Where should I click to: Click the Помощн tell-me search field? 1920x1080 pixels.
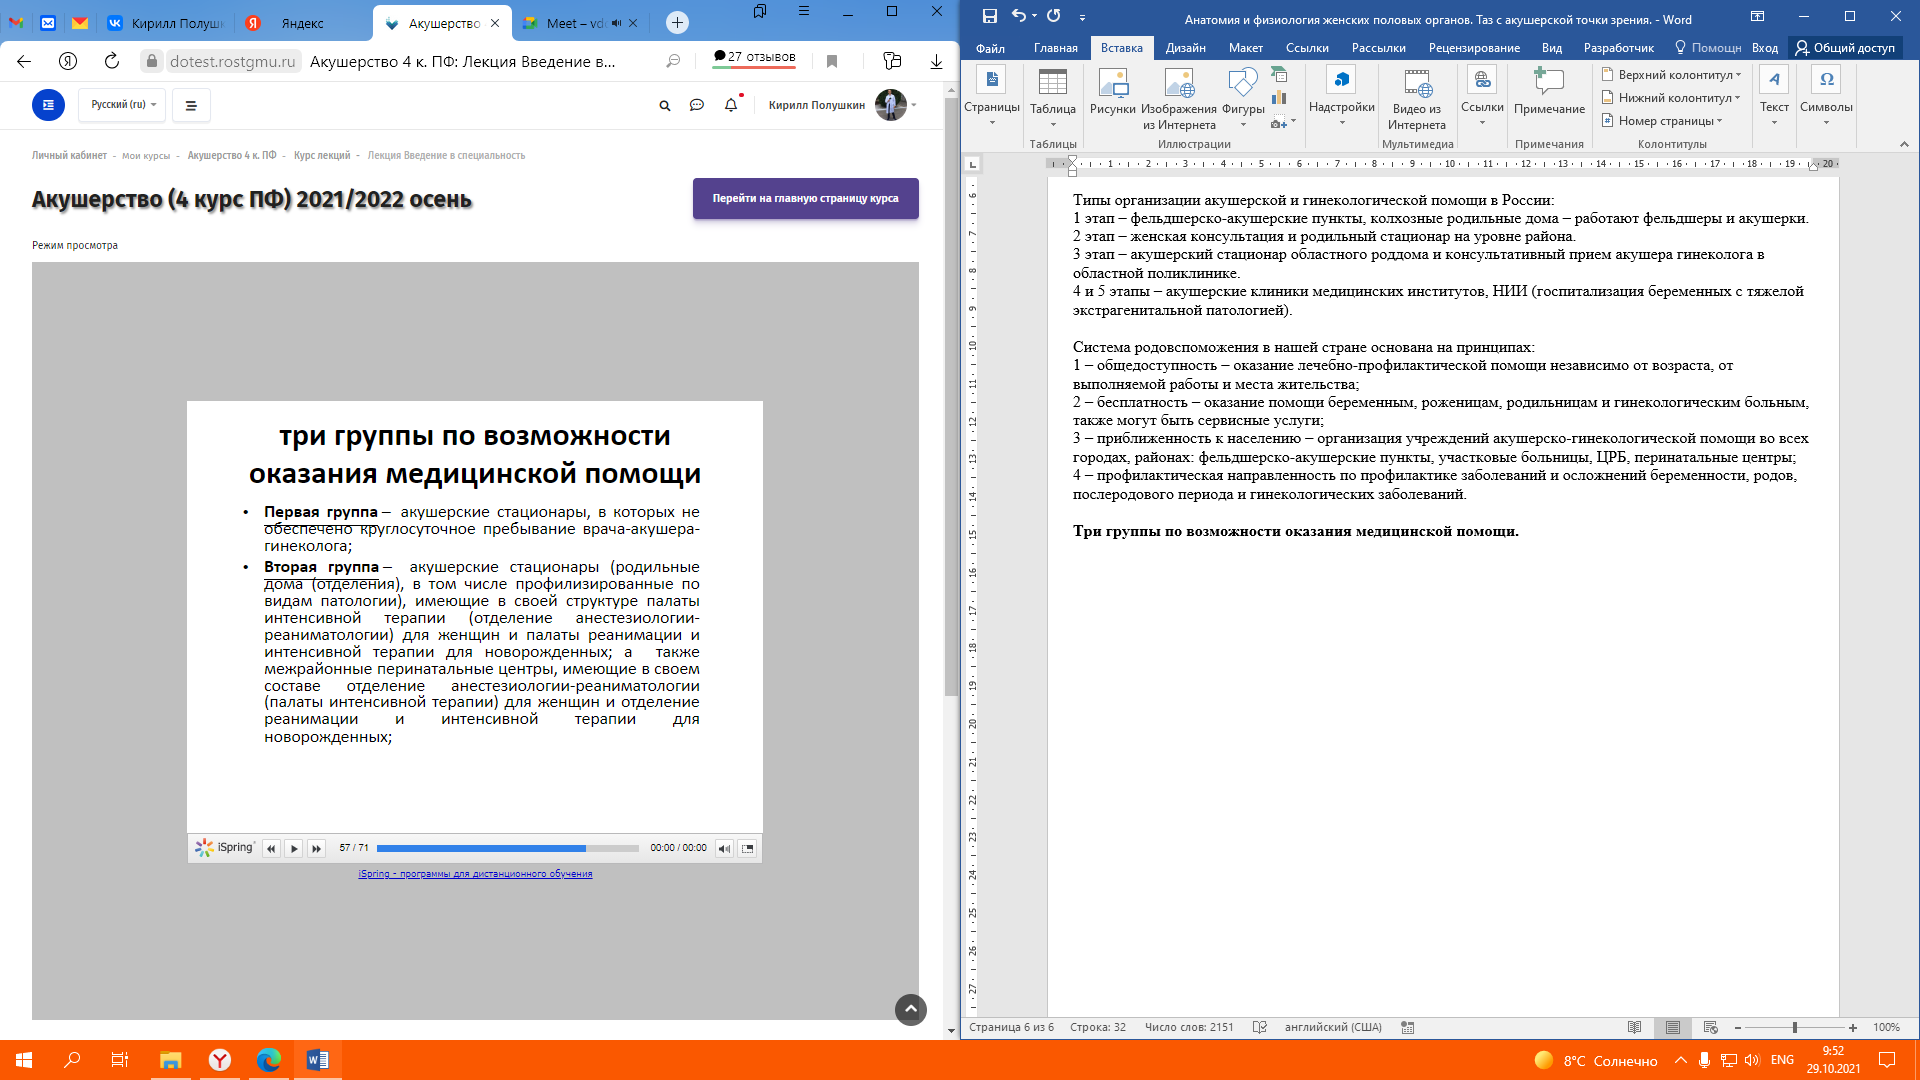[x=1708, y=48]
